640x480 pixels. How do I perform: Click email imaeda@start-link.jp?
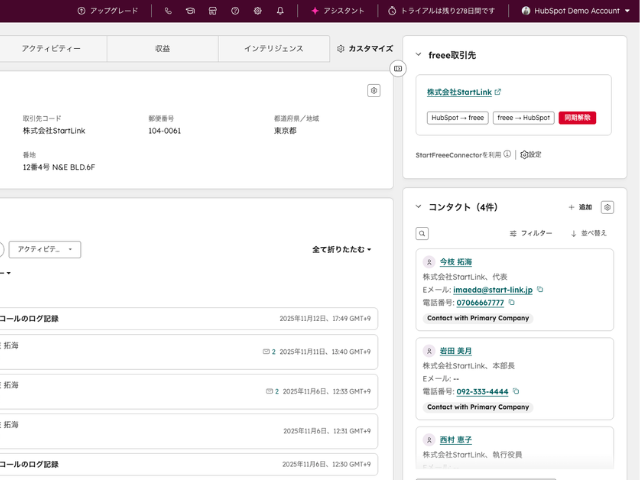493,290
